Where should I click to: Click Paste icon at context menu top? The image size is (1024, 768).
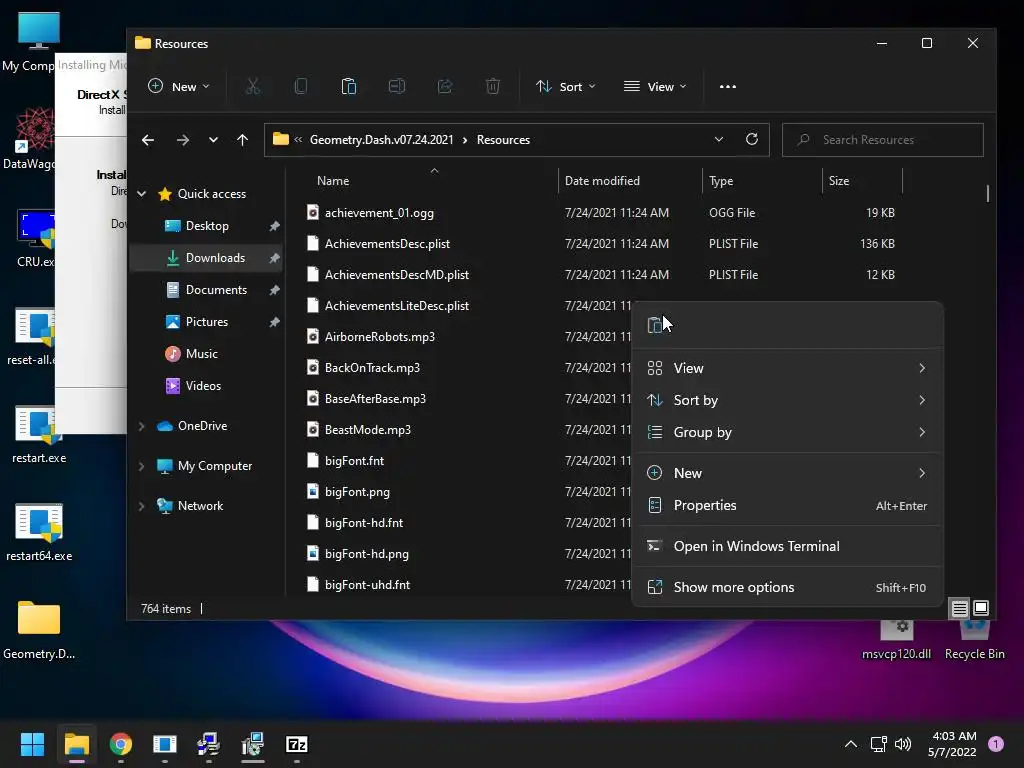point(655,325)
